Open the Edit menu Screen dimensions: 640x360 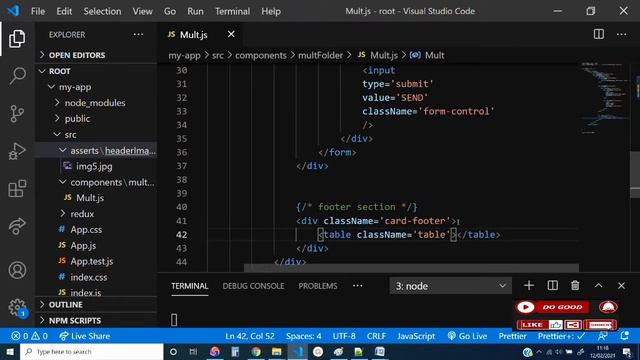click(64, 11)
